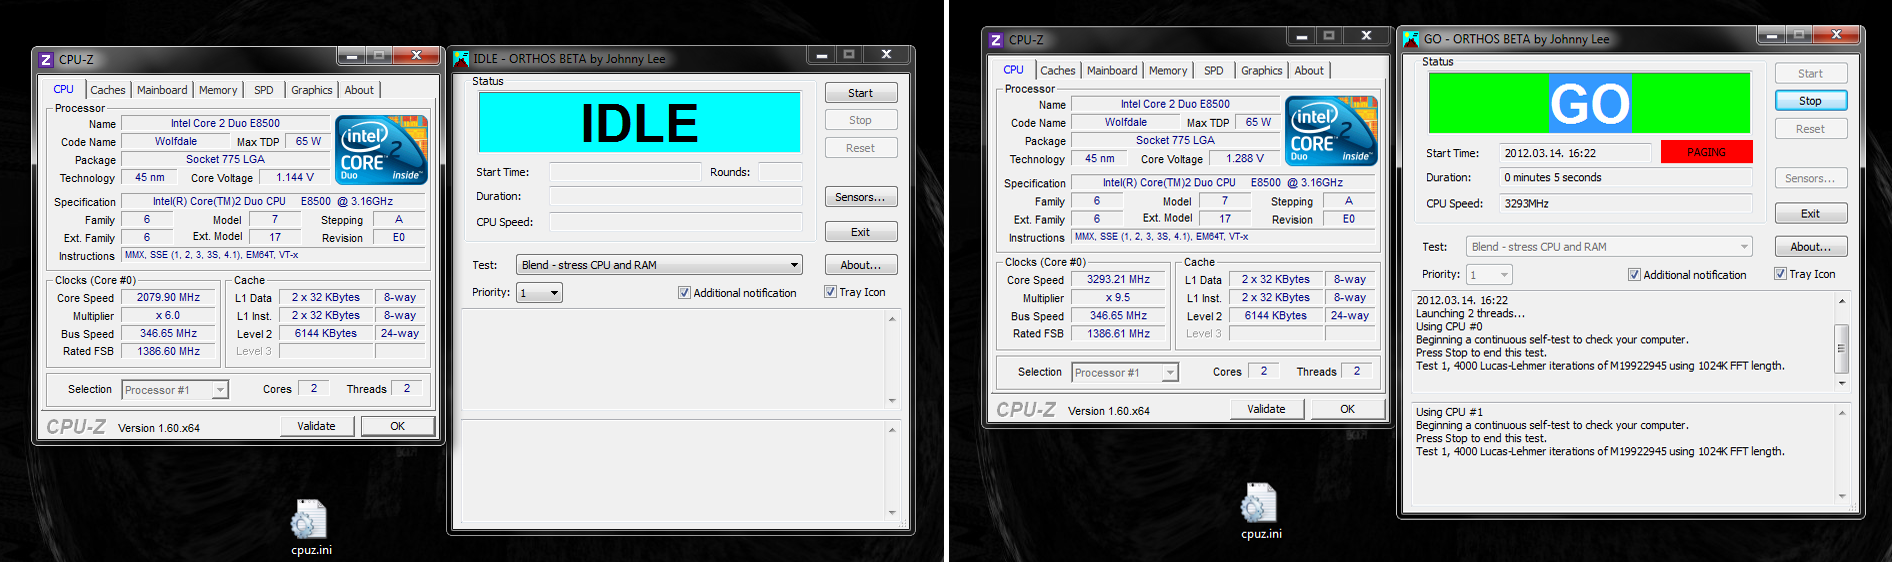Open About tab in CPU-Z beside GO ORTHOS
This screenshot has height=562, width=1892.
[1309, 71]
